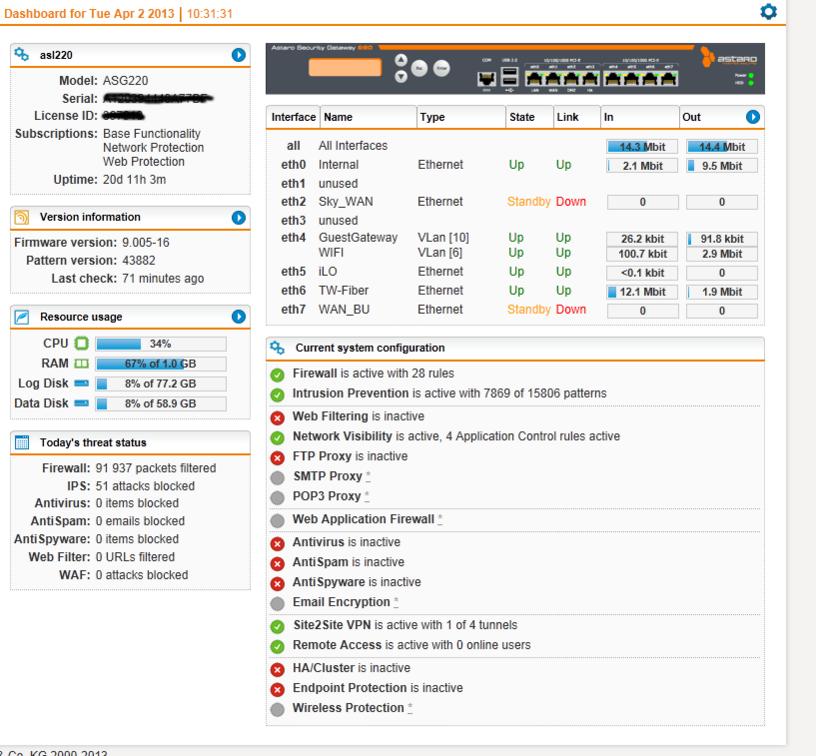Click the Today's threat status calendar icon

click(x=22, y=442)
